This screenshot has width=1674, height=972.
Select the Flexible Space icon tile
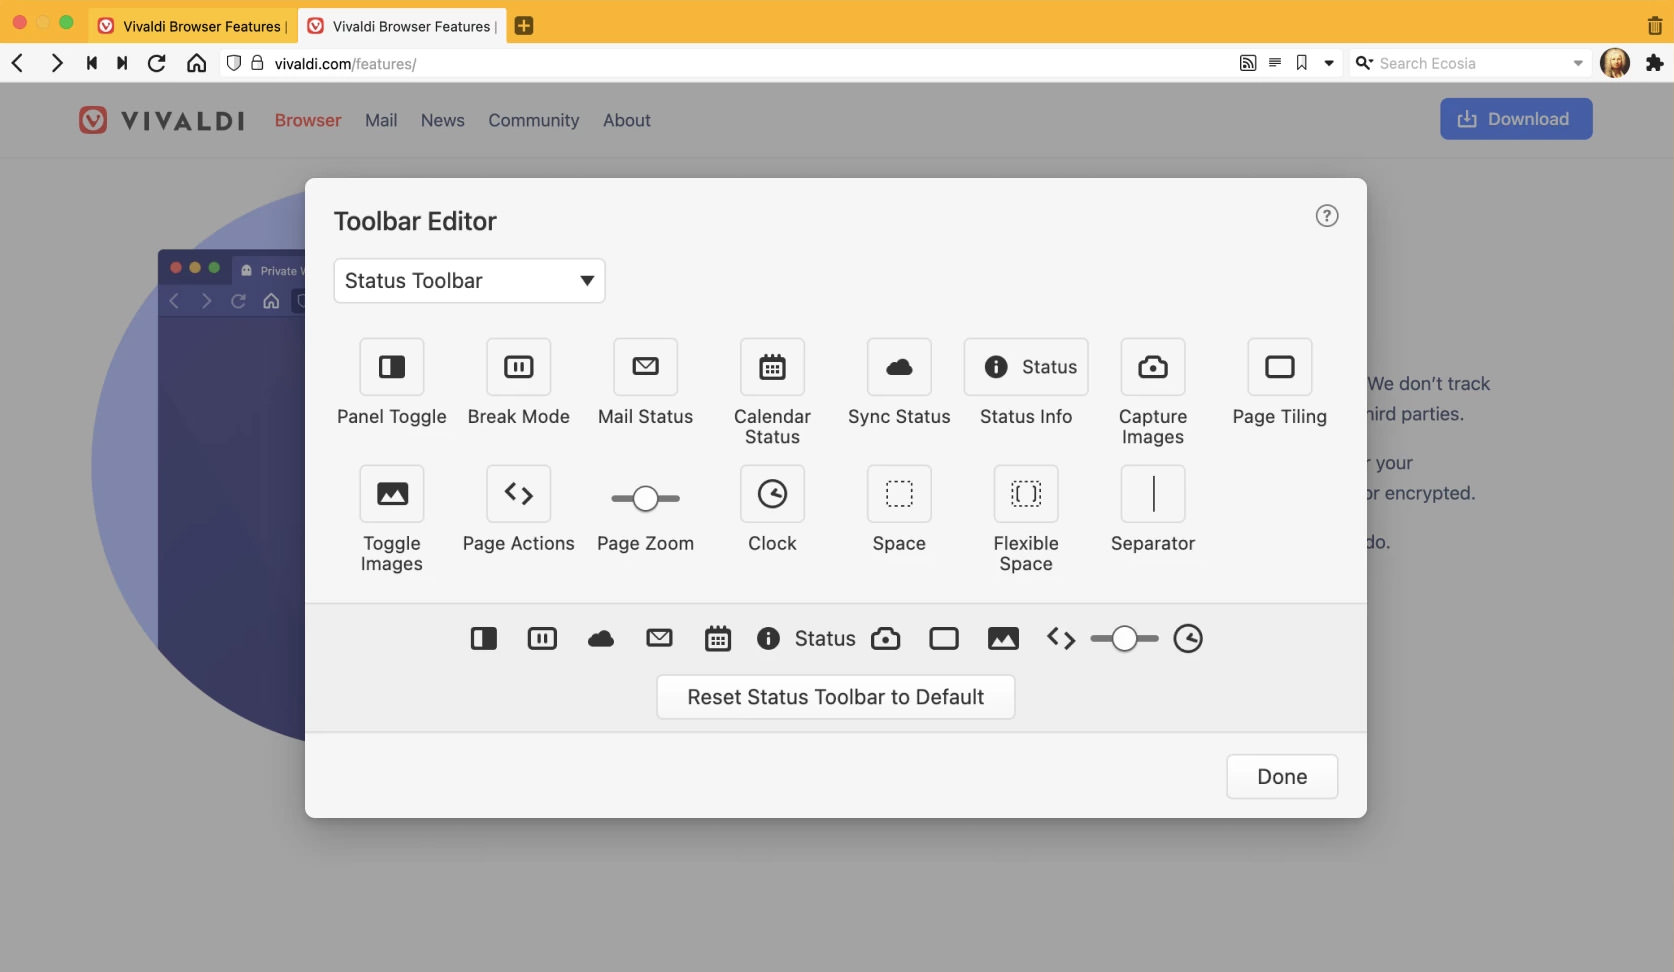pos(1025,494)
